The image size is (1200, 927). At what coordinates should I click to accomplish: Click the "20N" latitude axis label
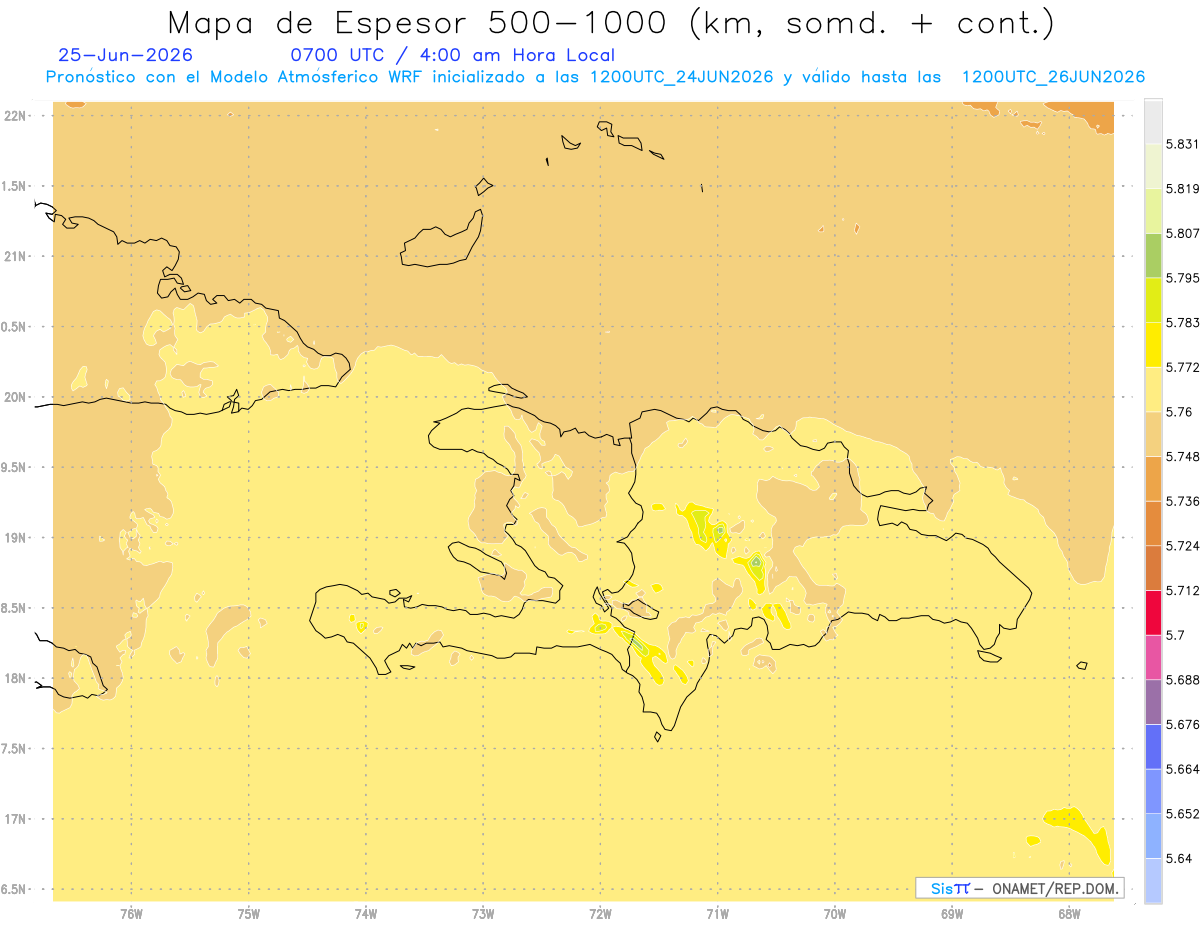point(16,397)
